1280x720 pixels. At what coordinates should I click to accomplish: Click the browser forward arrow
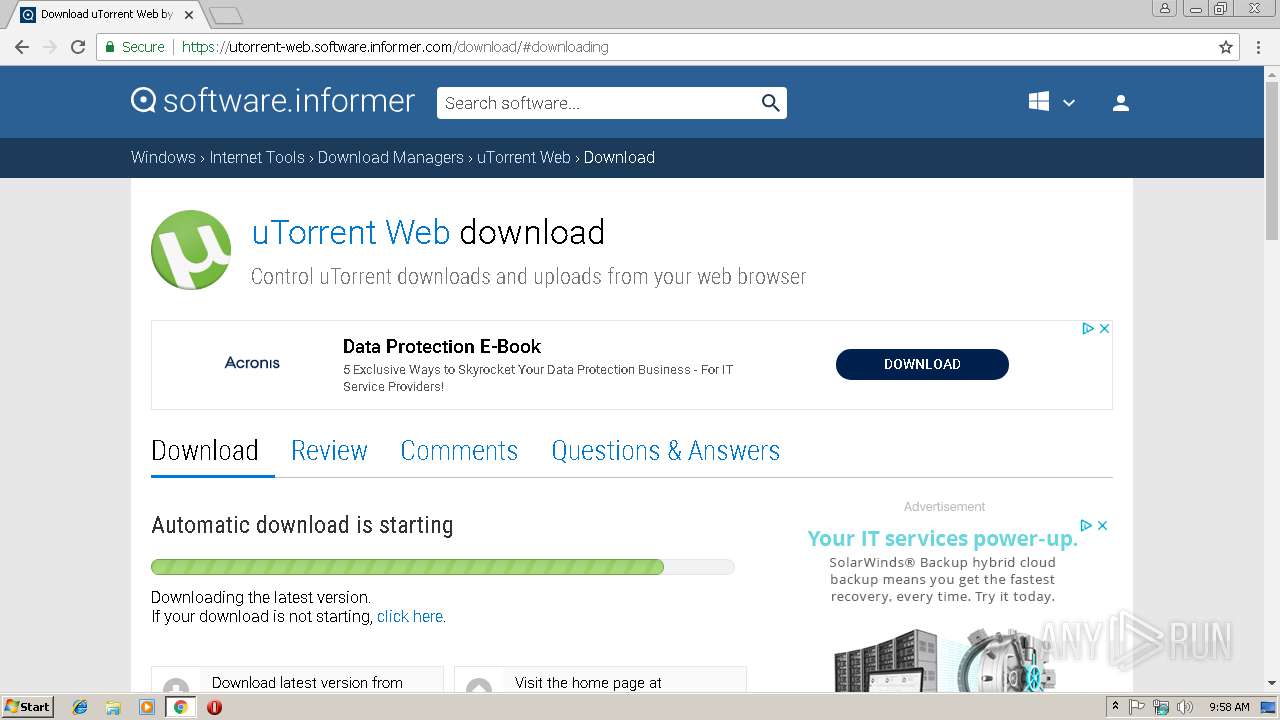(49, 47)
